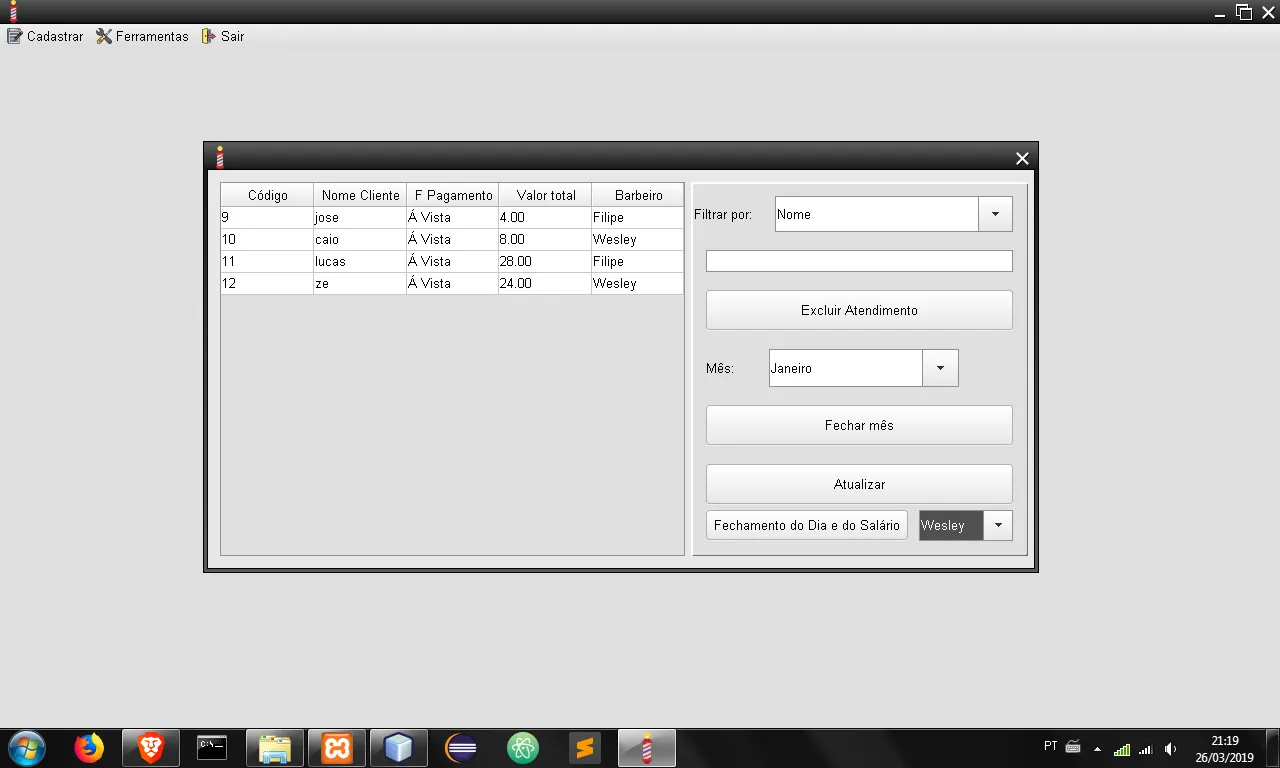The width and height of the screenshot is (1280, 768).
Task: Select the row with client ze
Action: [452, 283]
